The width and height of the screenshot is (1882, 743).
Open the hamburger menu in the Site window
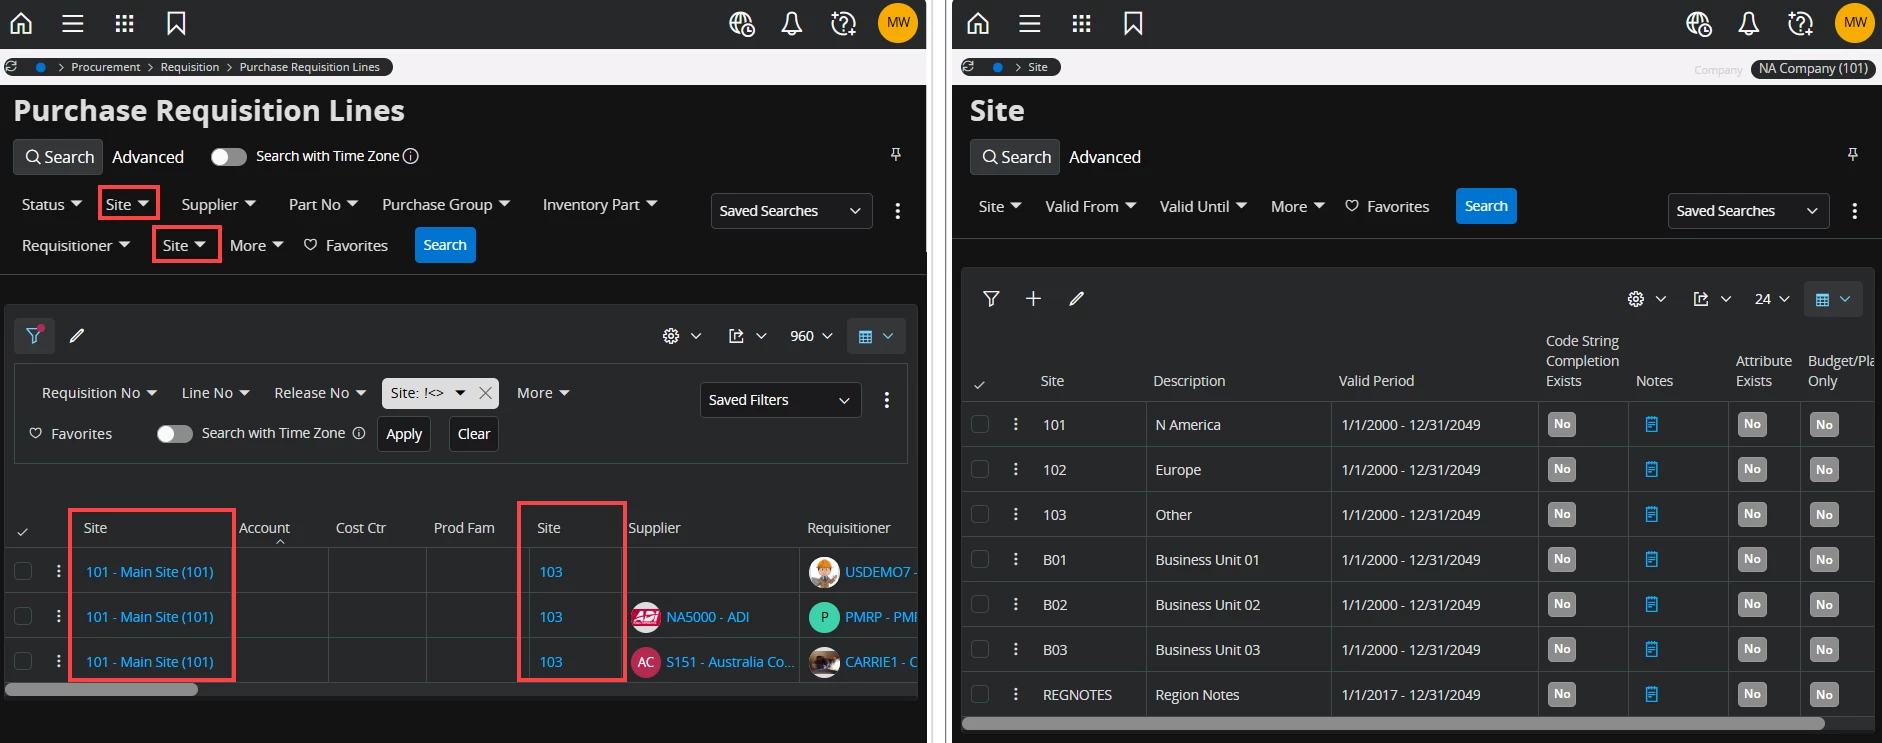(1030, 23)
